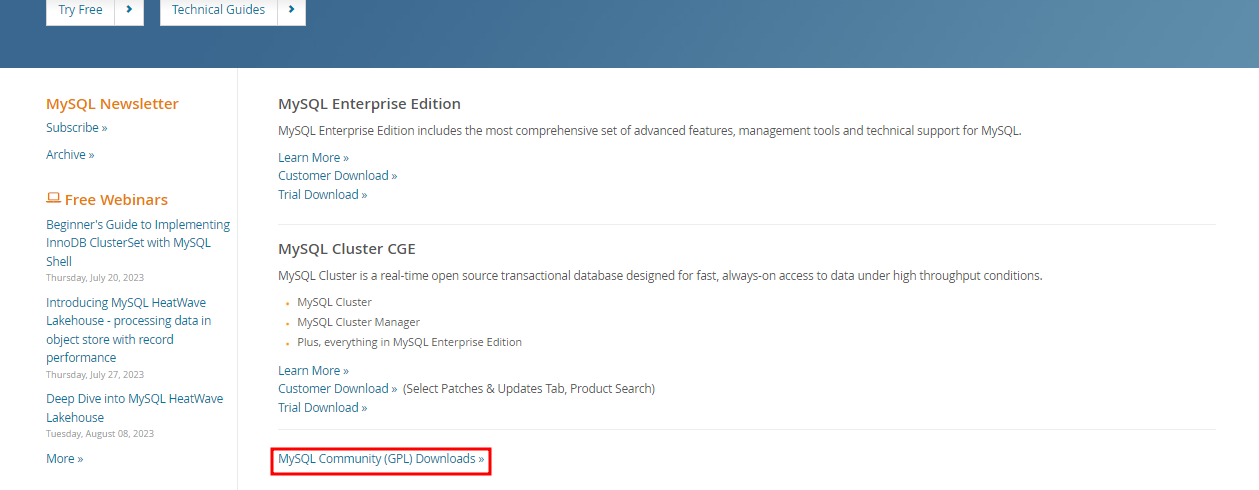The width and height of the screenshot is (1259, 490).
Task: Click the MySQL Newsletter heading
Action: click(112, 104)
